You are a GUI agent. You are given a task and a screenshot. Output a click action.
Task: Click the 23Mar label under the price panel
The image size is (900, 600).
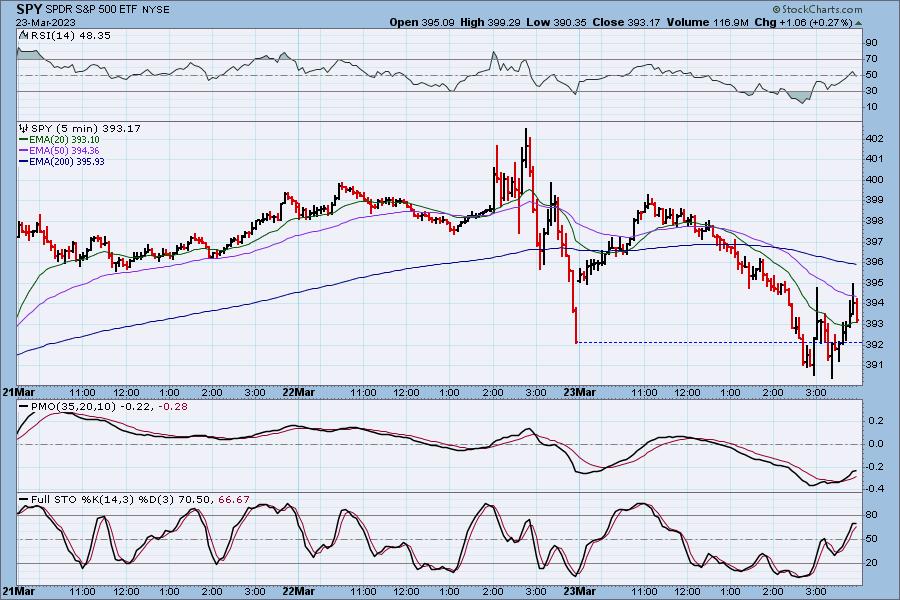point(580,392)
